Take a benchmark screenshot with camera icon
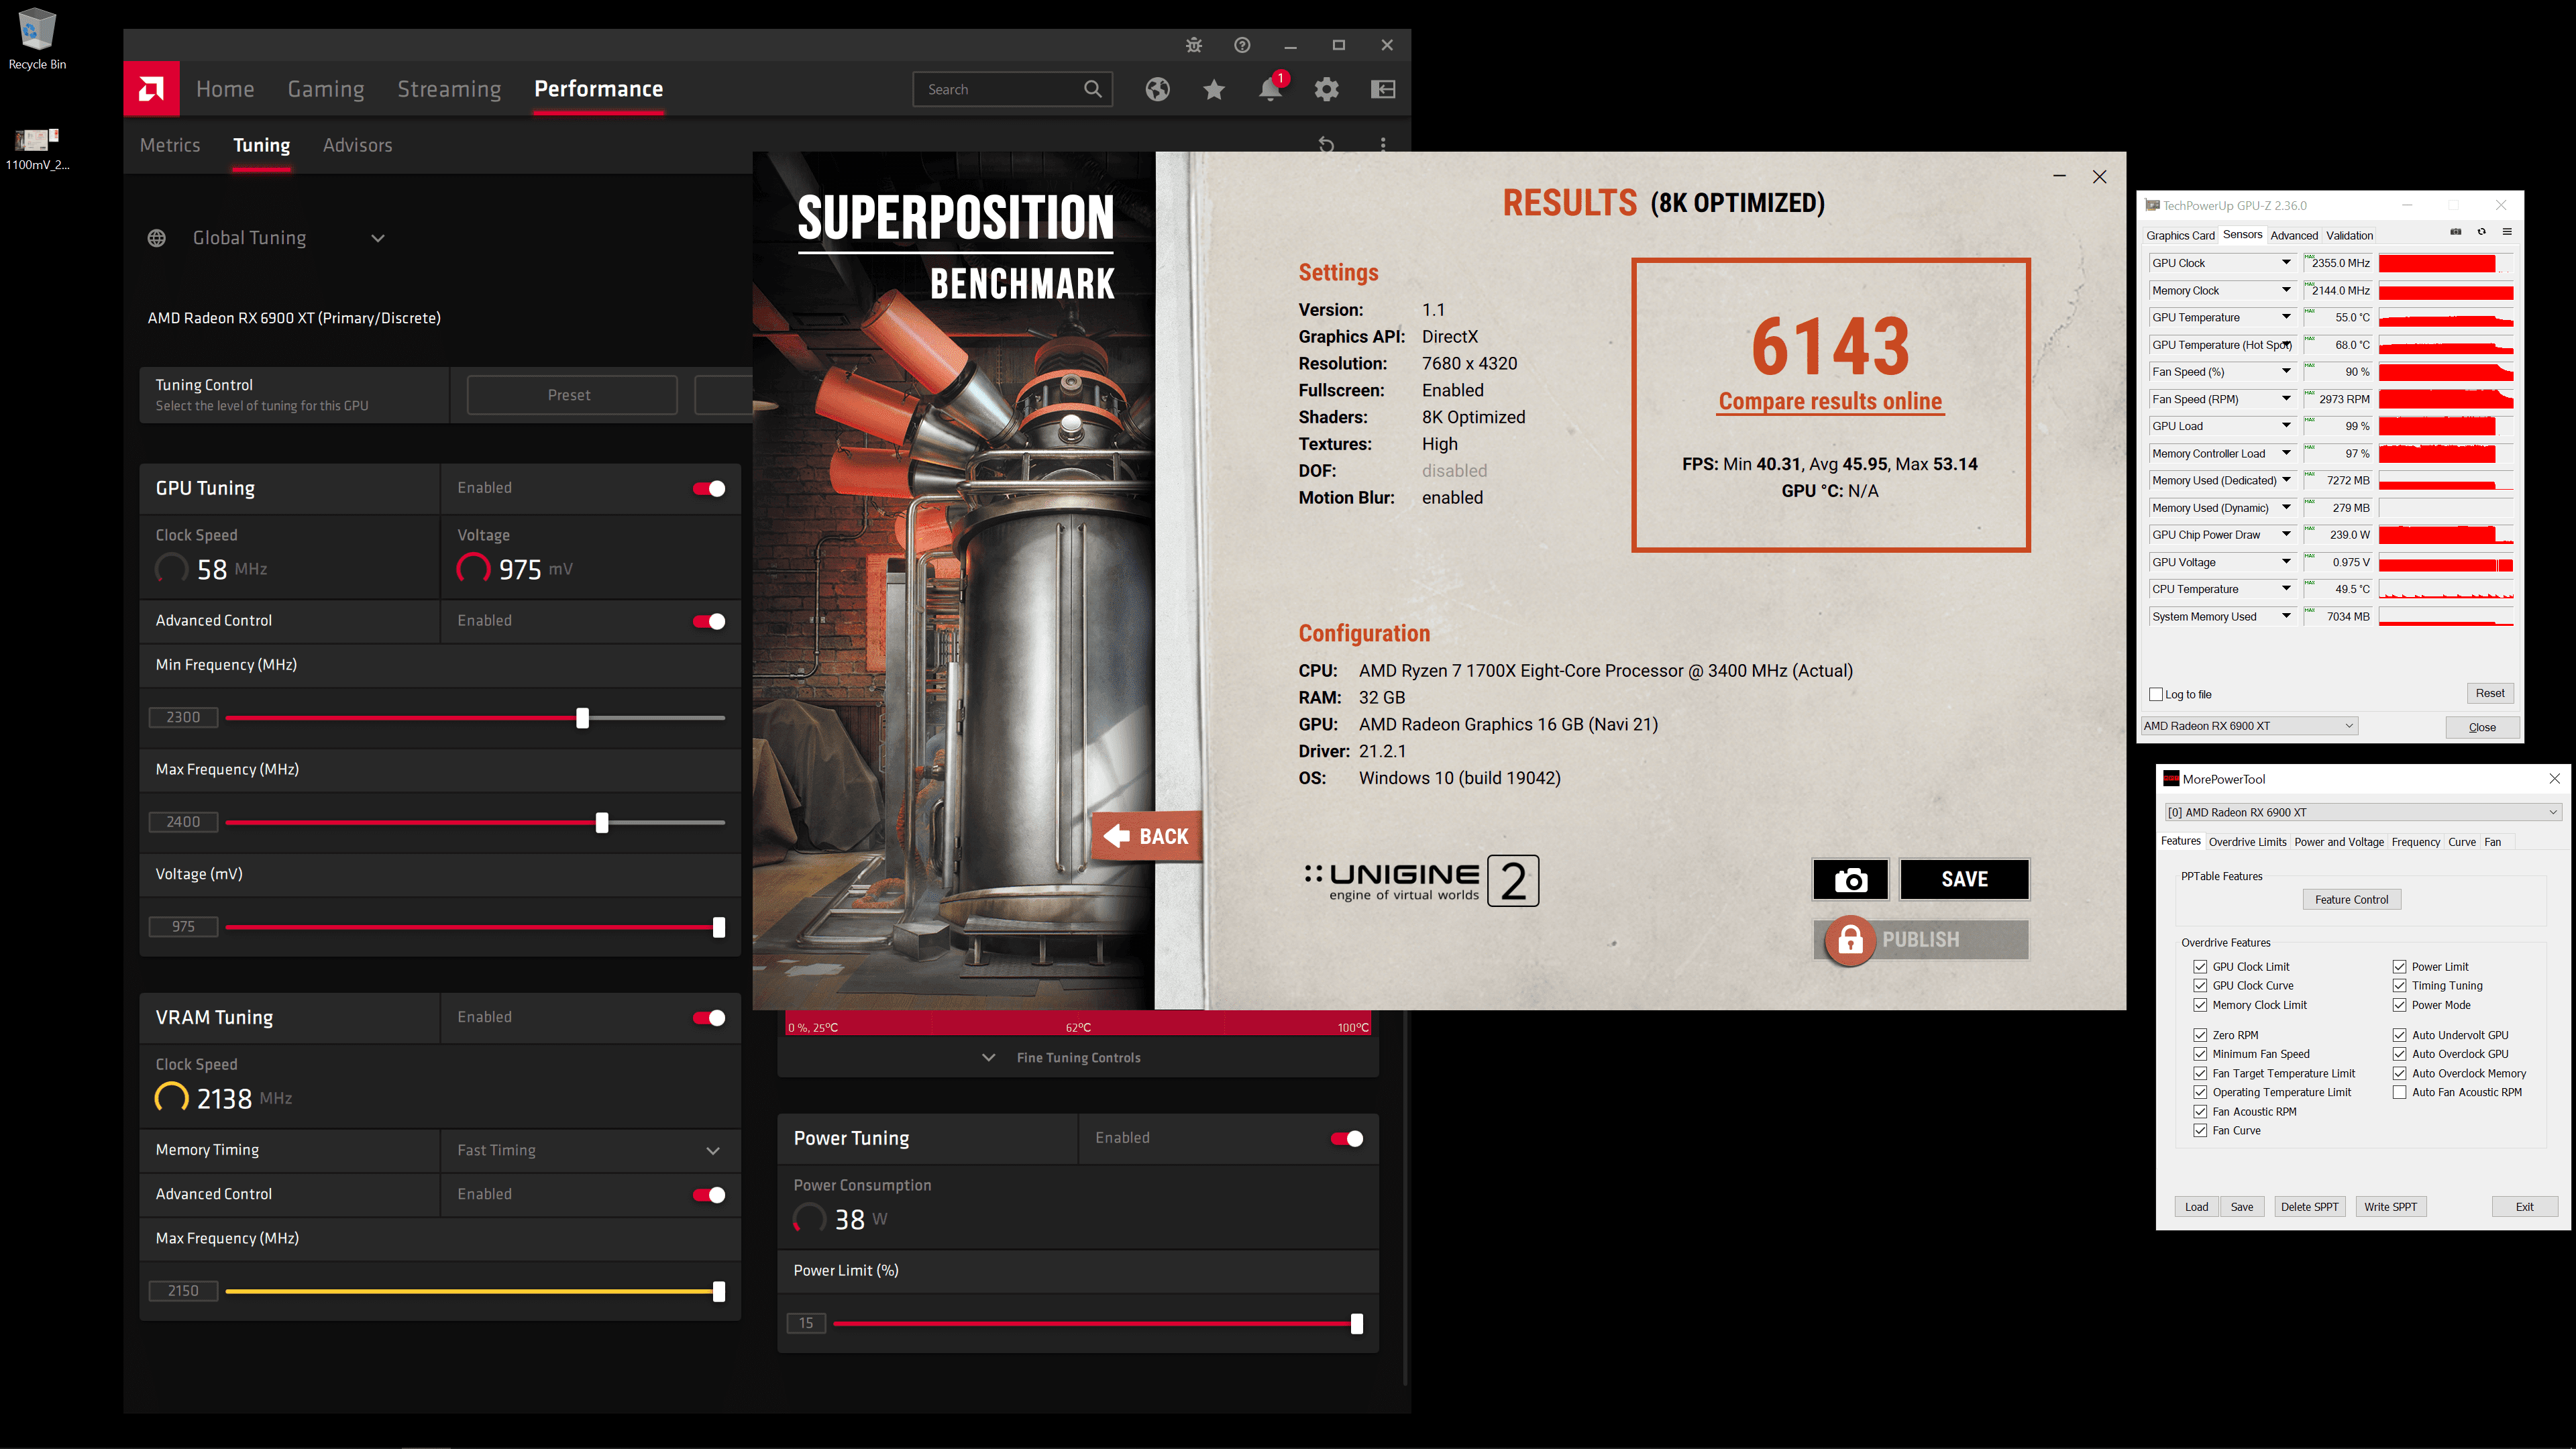Screen dimensions: 2576x1449 point(1851,879)
